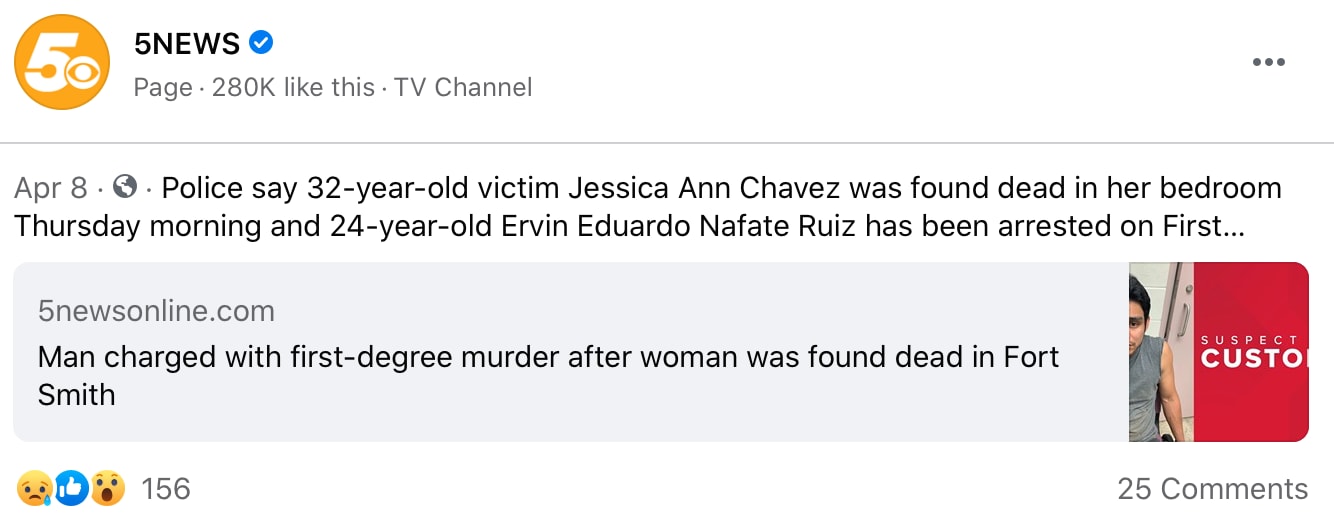Click the suspect photo thumbnail
Viewport: 1334px width, 530px height.
click(1161, 352)
